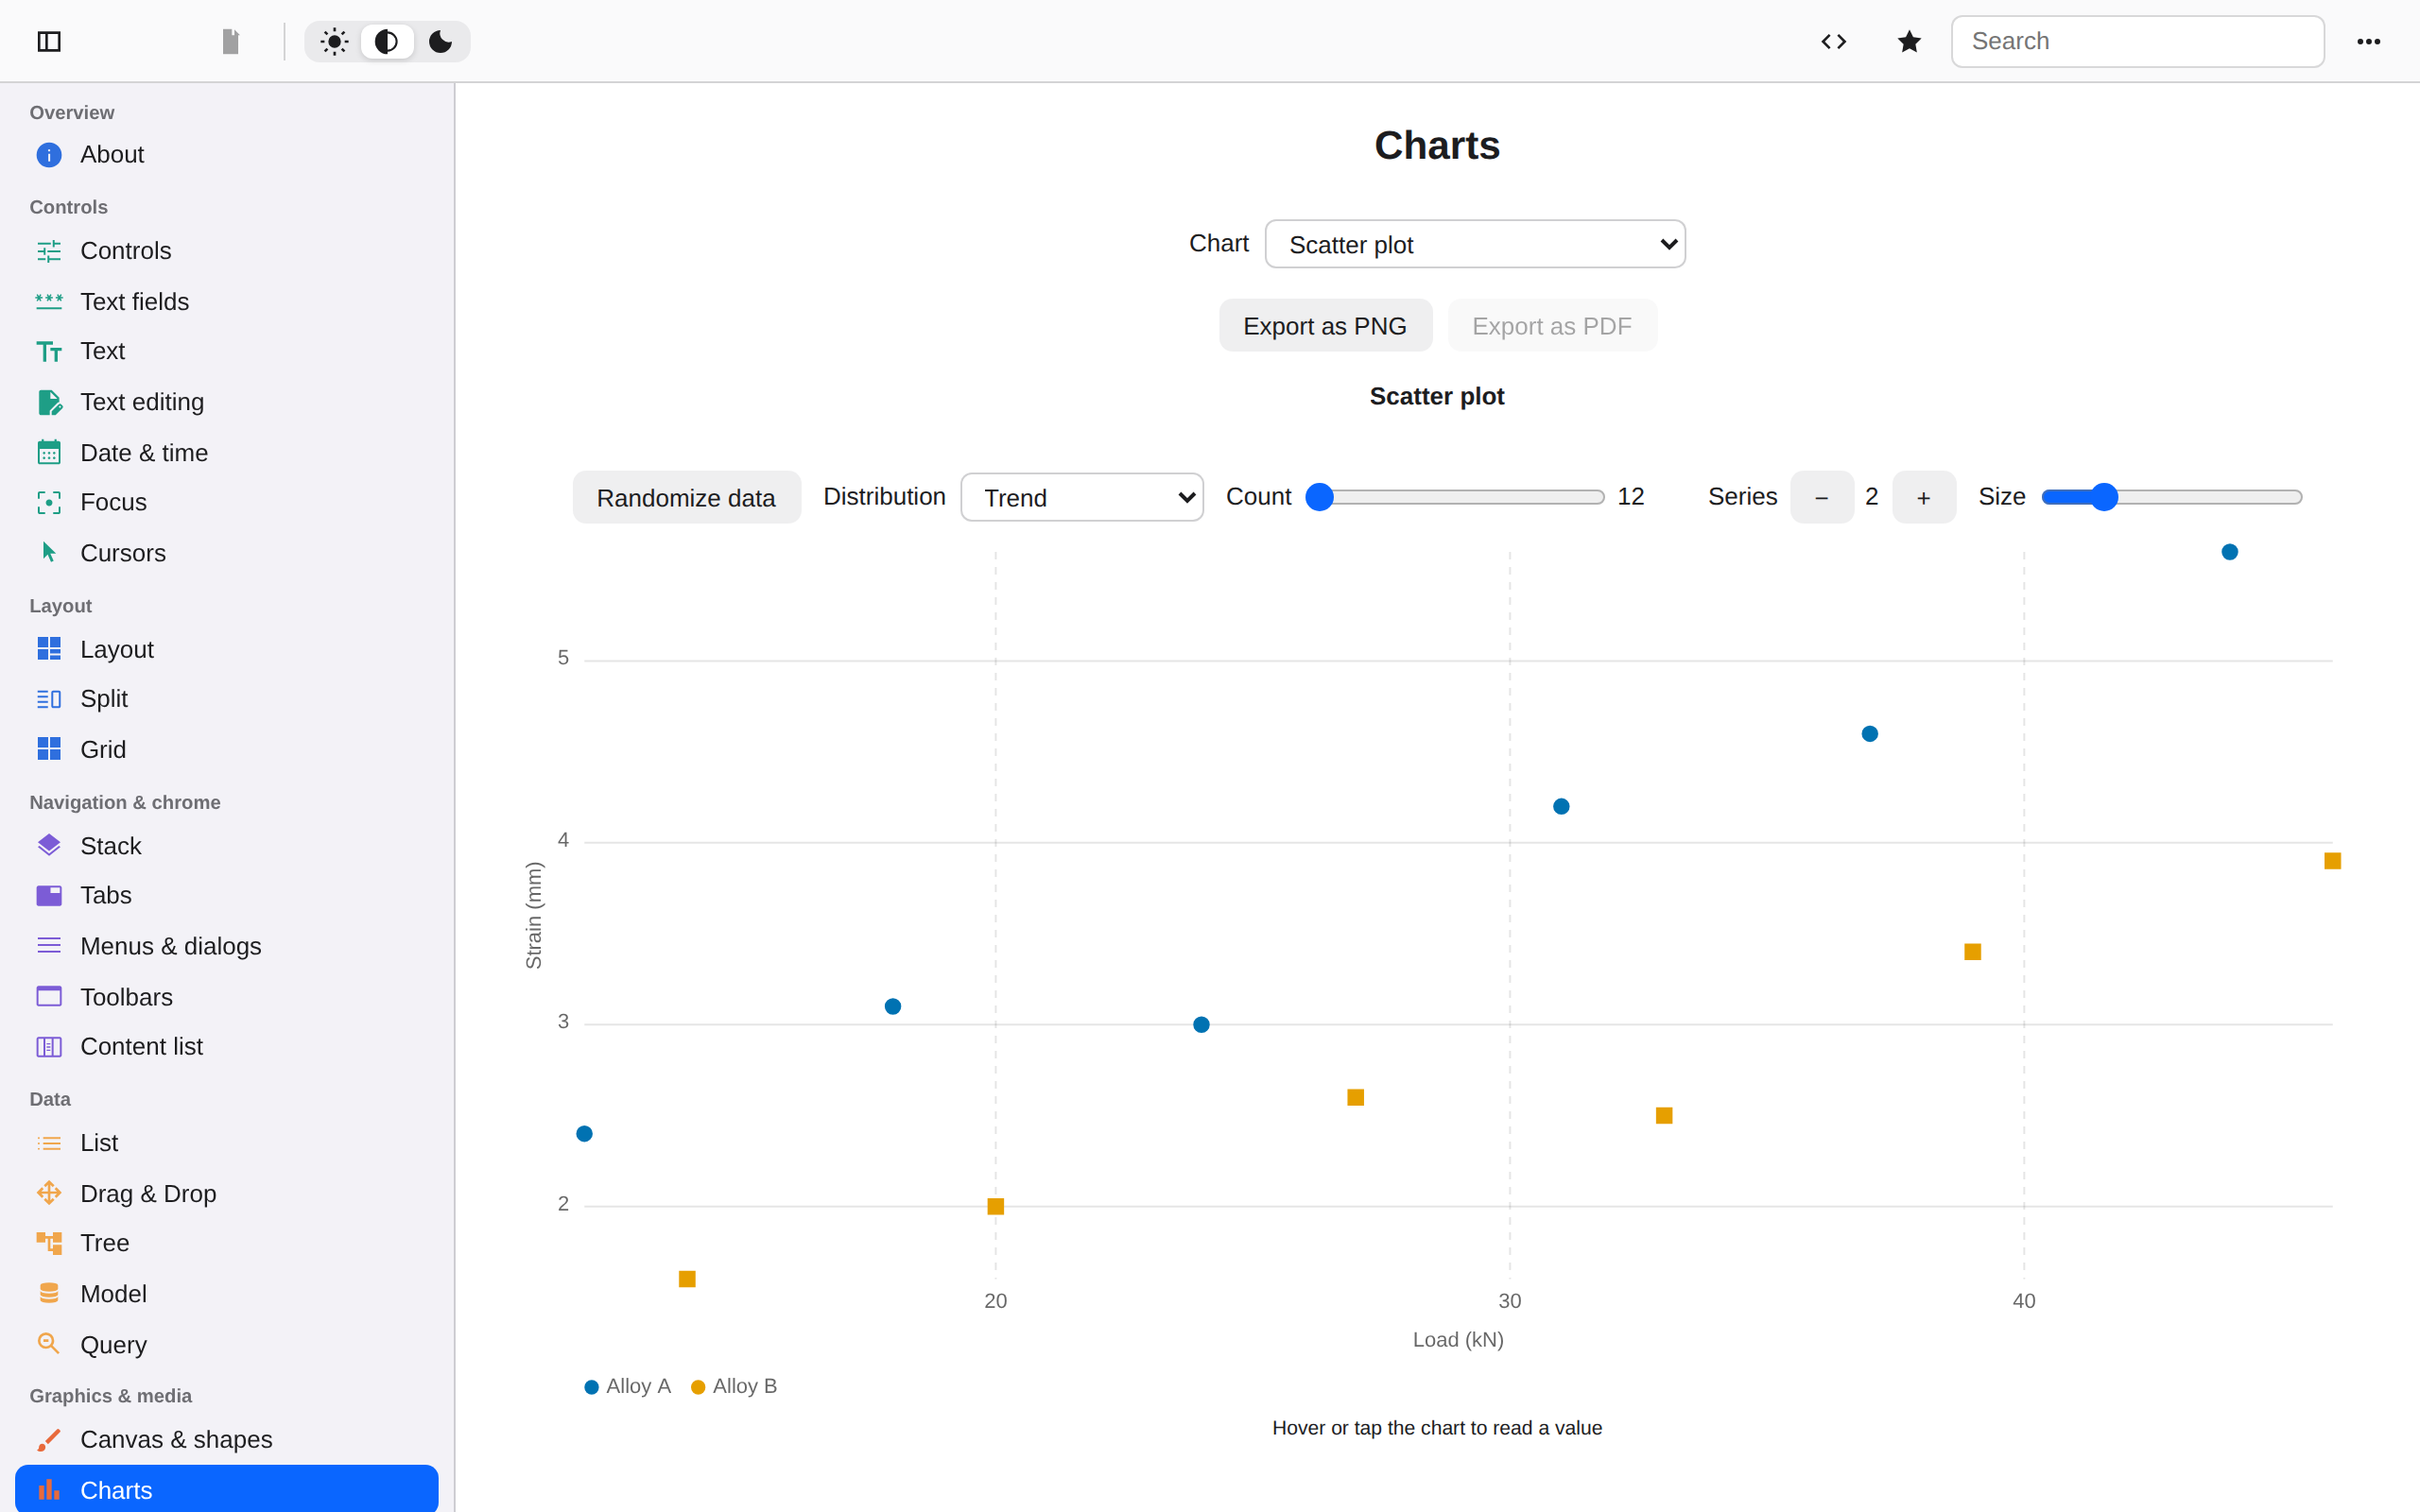Switch to dark theme moon icon
The width and height of the screenshot is (2420, 1512).
(440, 41)
